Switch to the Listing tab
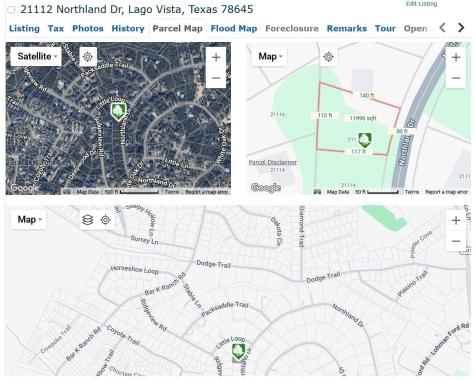 24,28
